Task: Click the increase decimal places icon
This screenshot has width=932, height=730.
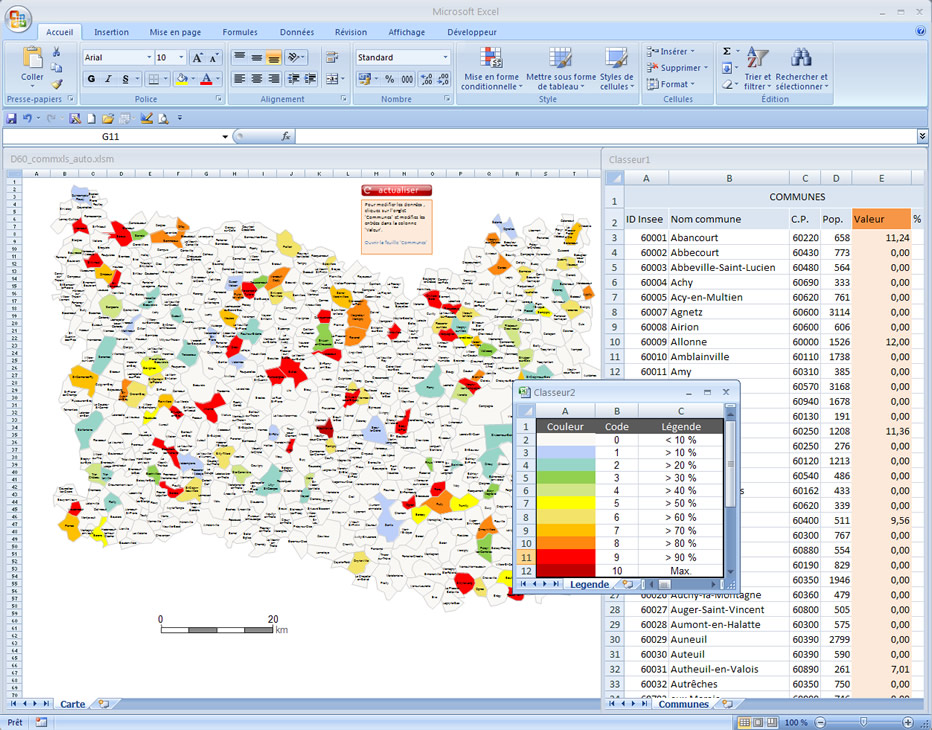Action: (426, 78)
